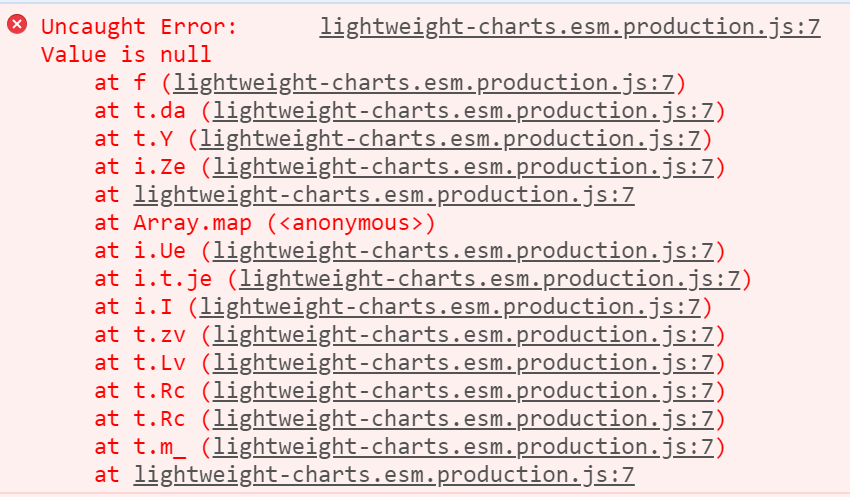Open source link in 'at i.Ue' frame
This screenshot has height=497, width=850.
click(x=463, y=251)
